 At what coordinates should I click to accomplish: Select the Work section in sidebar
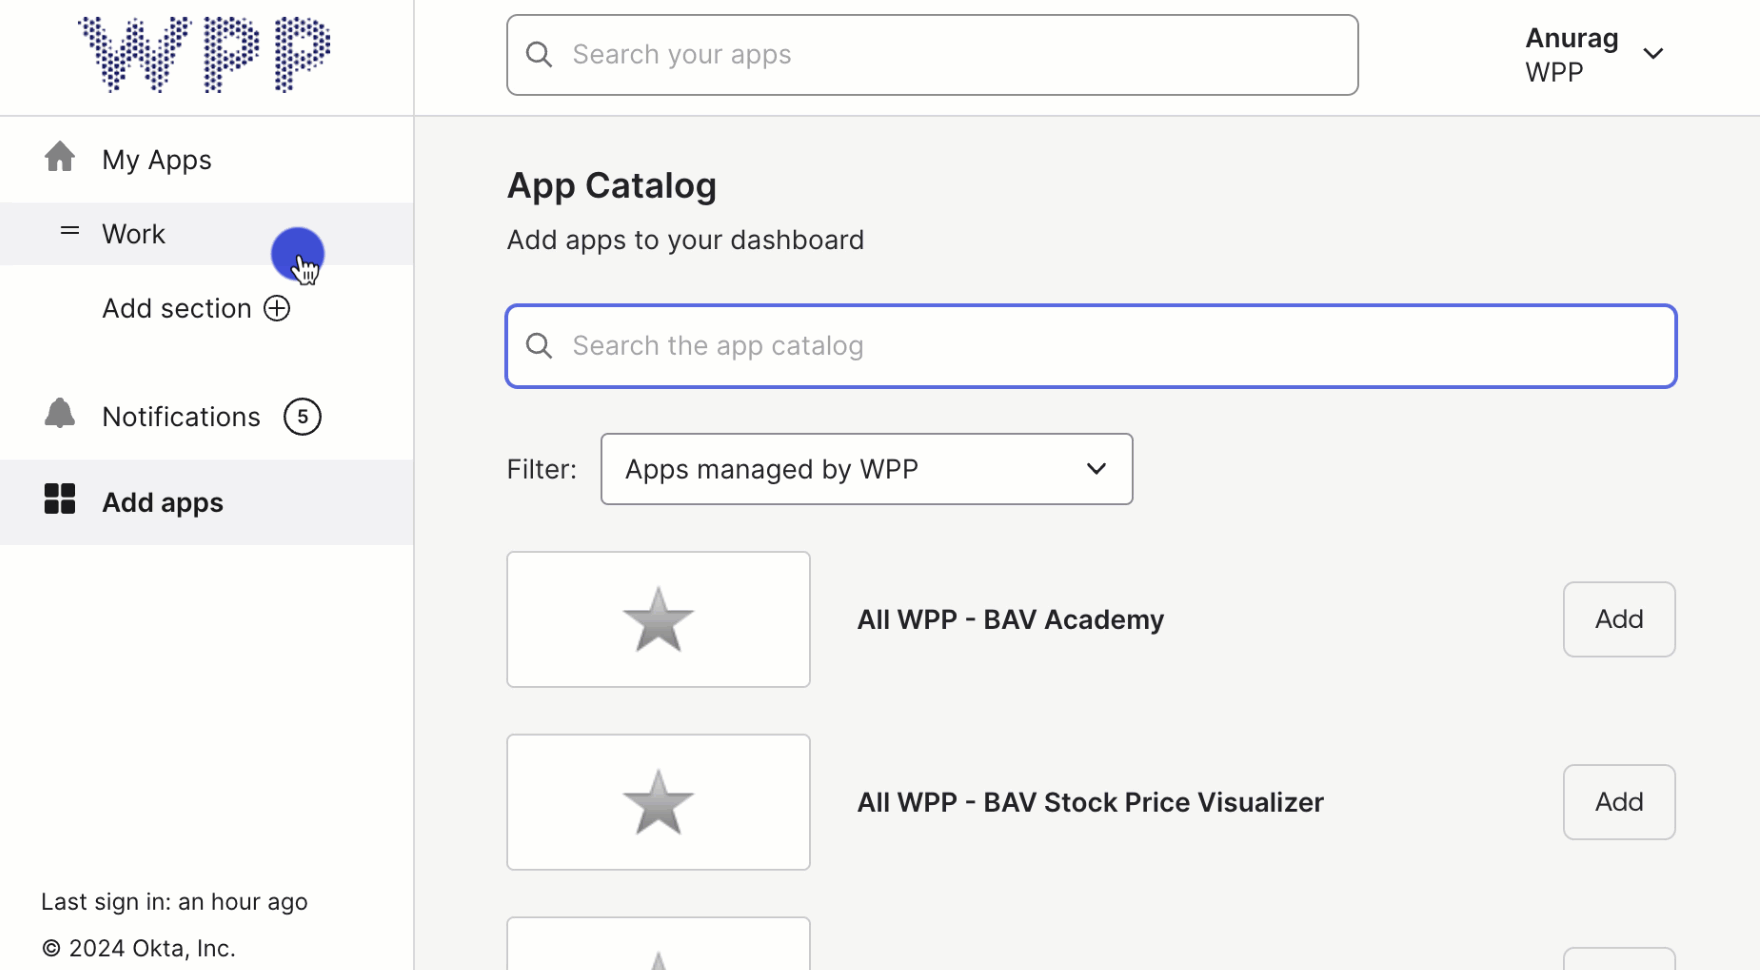(x=134, y=234)
